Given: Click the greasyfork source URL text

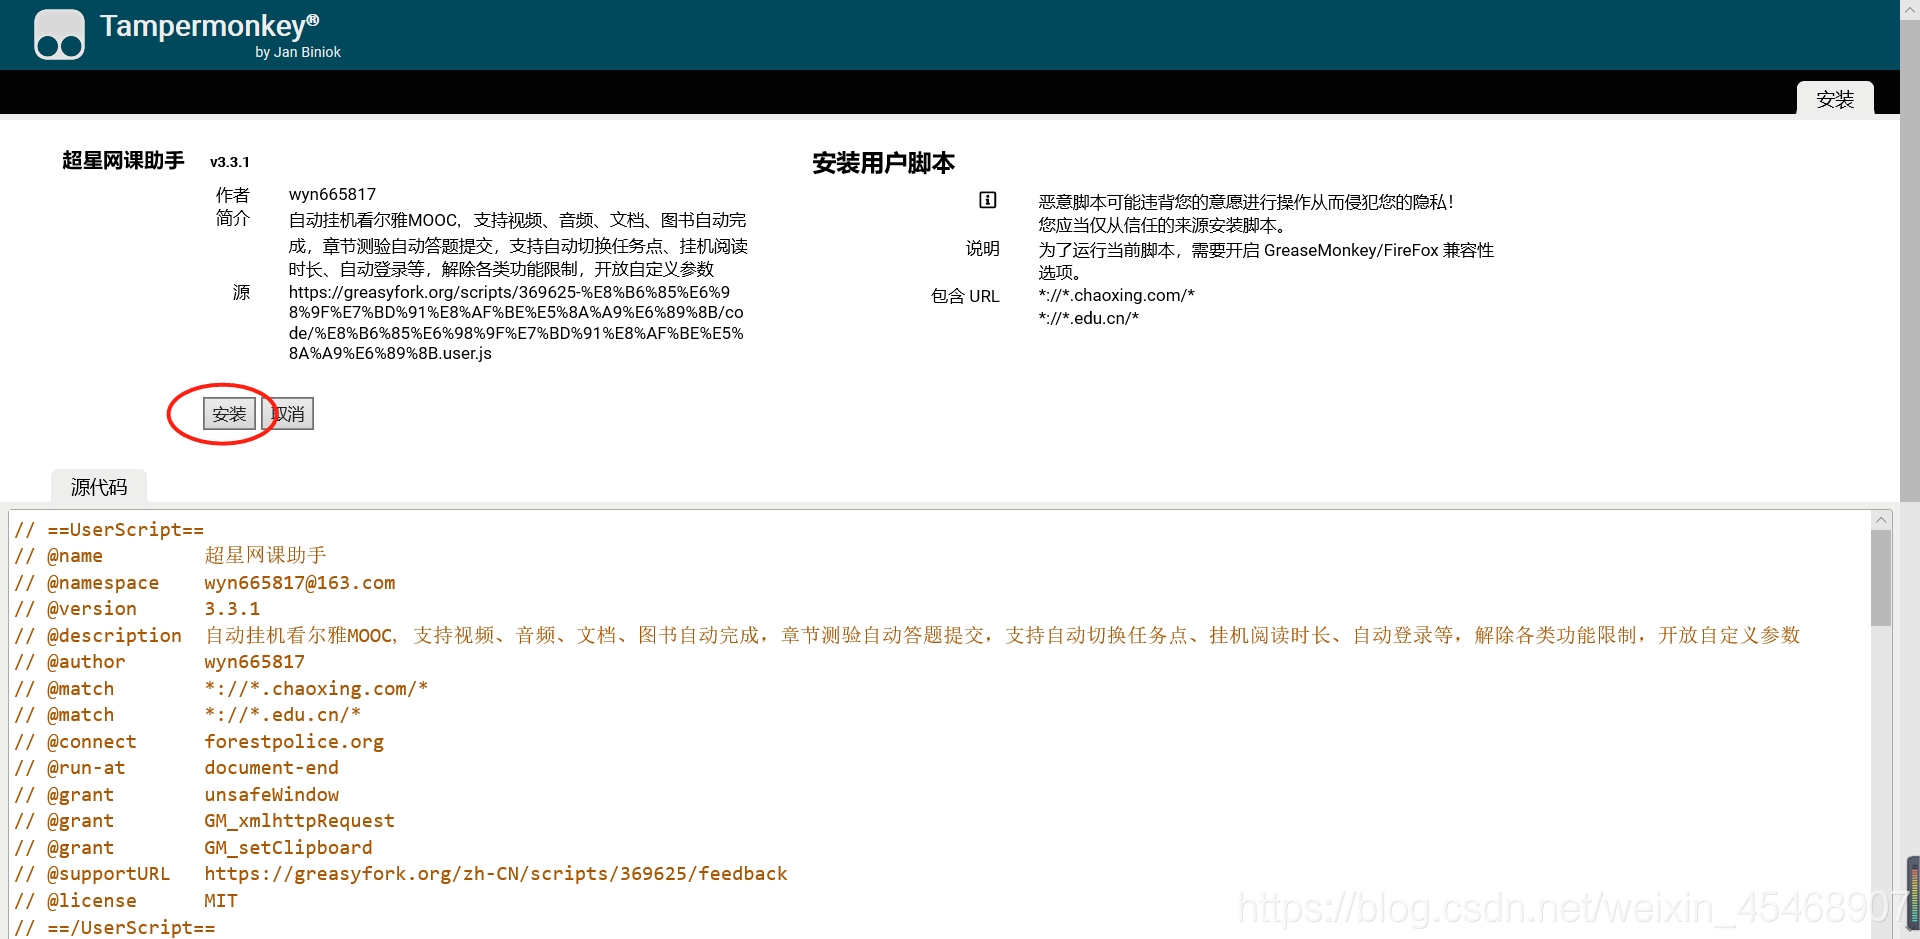Looking at the screenshot, I should coord(516,322).
